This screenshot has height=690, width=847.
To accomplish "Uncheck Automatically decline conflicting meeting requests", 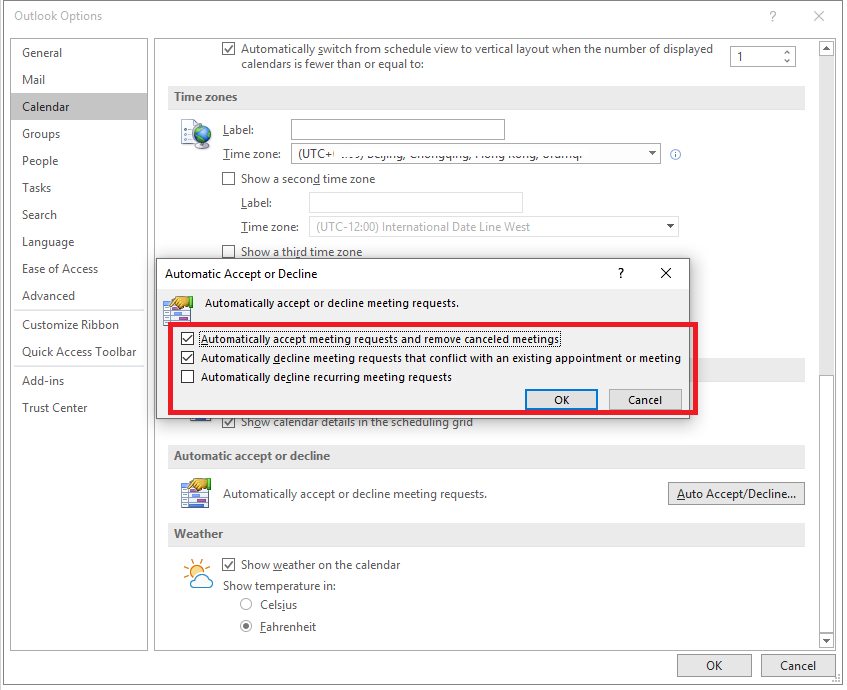I will pyautogui.click(x=187, y=358).
